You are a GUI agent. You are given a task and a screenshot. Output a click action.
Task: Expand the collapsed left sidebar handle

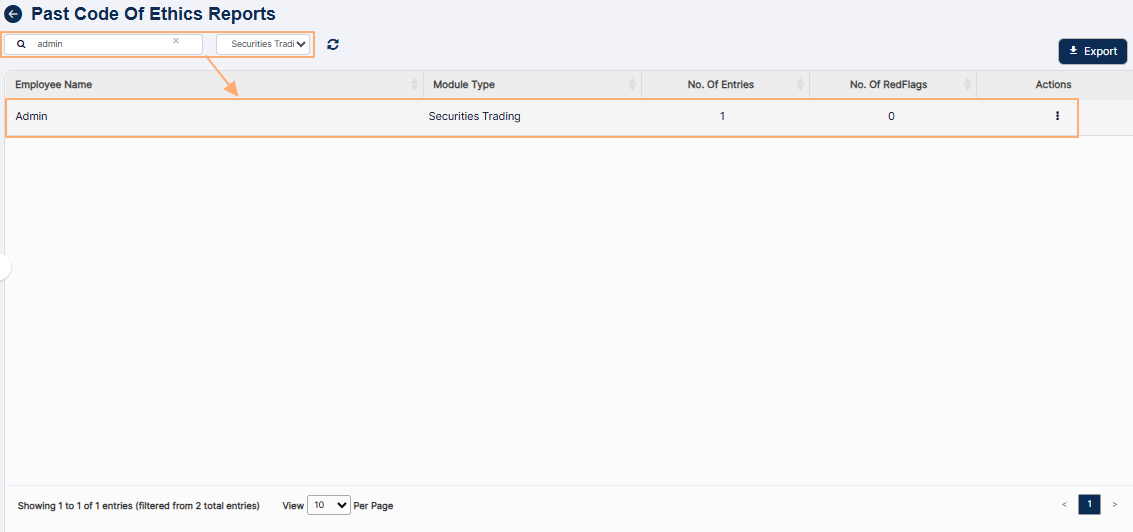[x=4, y=267]
